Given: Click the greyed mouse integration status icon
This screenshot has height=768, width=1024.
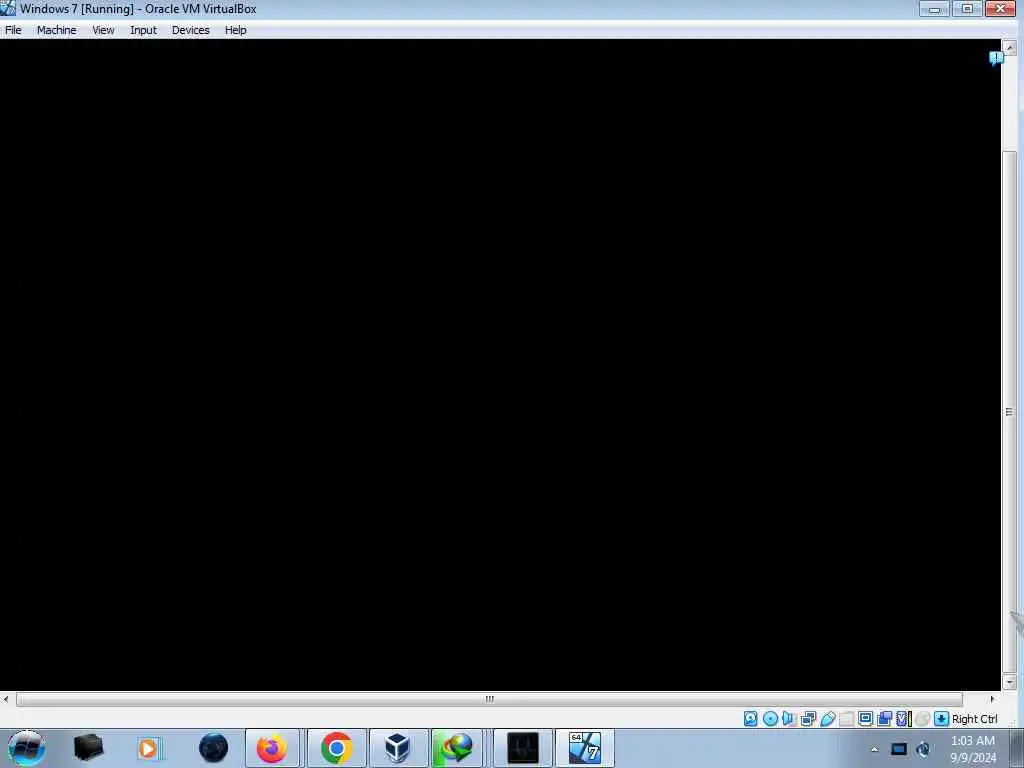Looking at the screenshot, I should click(x=922, y=719).
